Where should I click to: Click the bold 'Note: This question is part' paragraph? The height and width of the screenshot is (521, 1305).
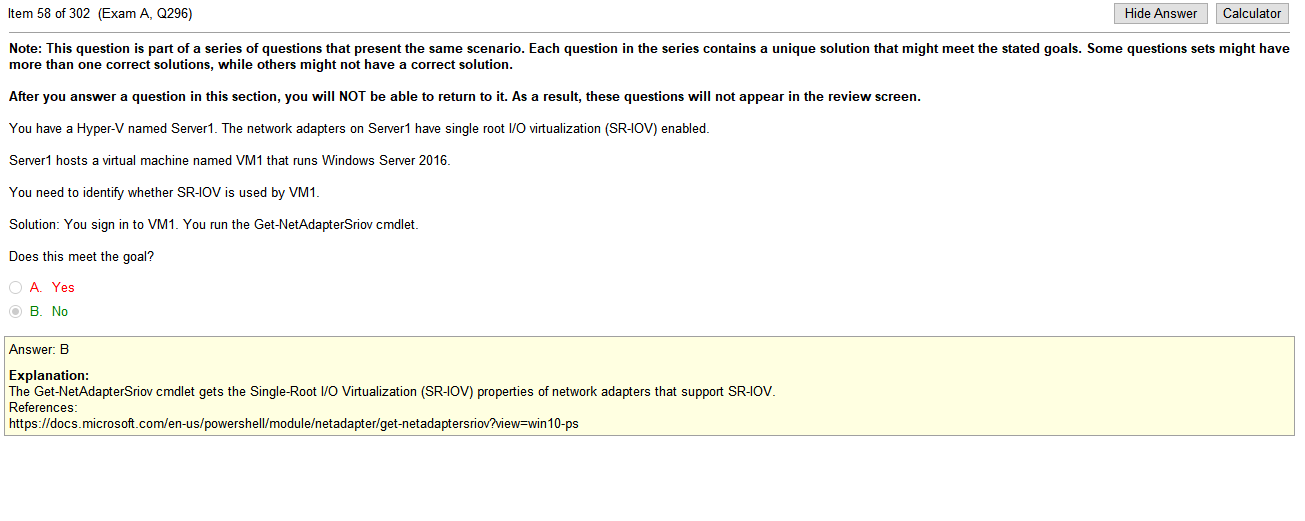[x=649, y=56]
